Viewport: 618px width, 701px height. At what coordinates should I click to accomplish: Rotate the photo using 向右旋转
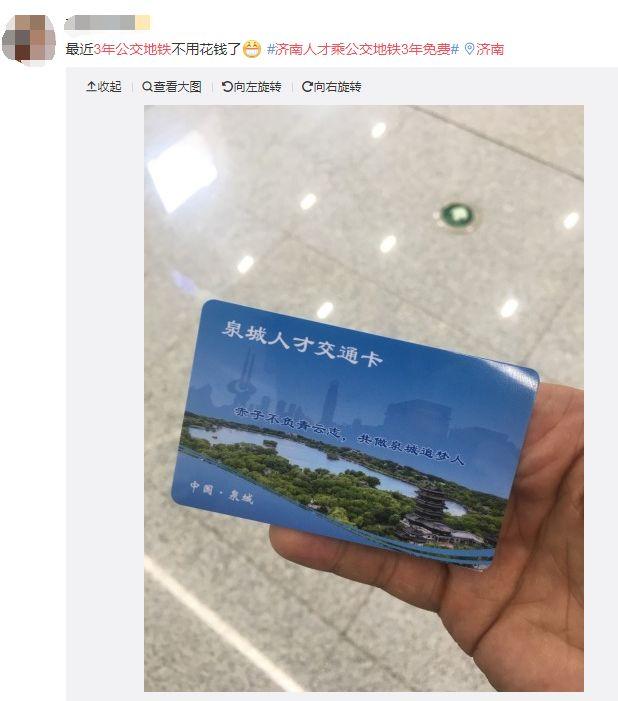[x=332, y=87]
